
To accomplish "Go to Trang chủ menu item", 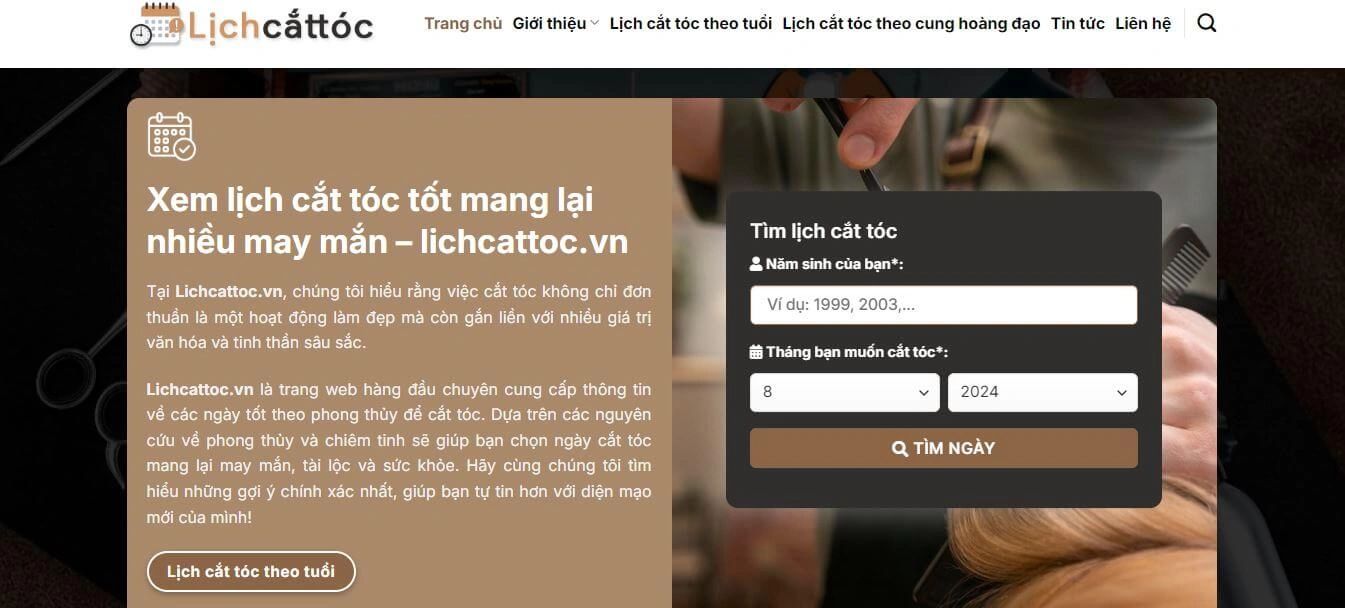I will click(x=463, y=23).
